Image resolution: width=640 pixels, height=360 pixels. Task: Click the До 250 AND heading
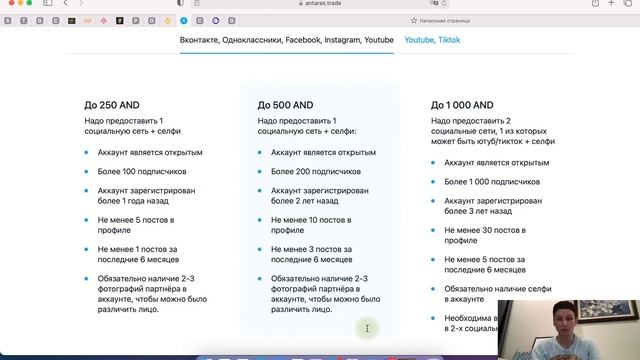point(112,105)
